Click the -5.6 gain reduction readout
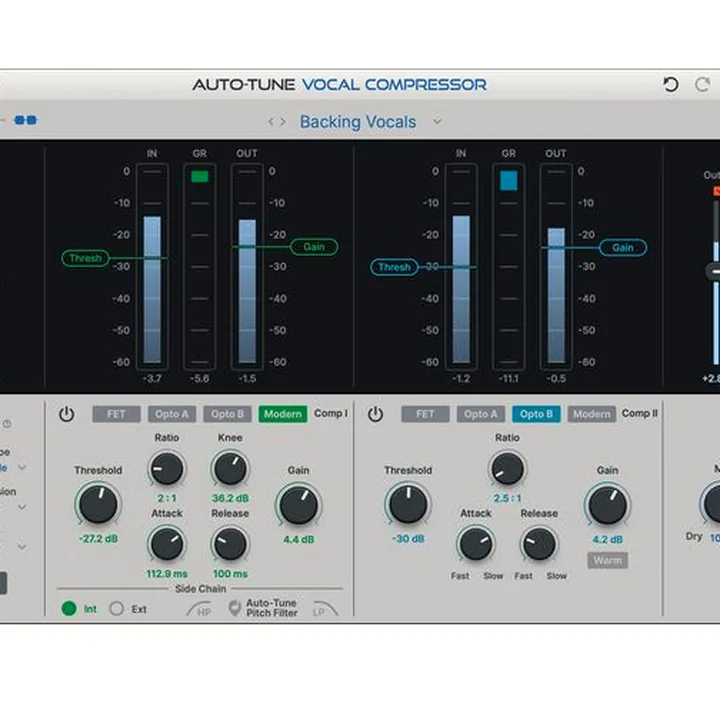 200,379
